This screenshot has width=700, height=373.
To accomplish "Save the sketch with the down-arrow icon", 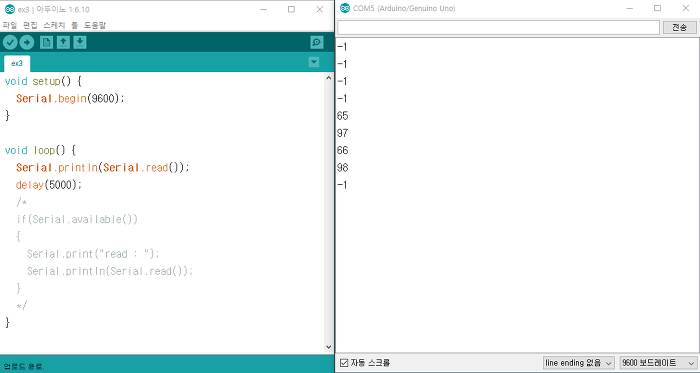I will pos(80,42).
